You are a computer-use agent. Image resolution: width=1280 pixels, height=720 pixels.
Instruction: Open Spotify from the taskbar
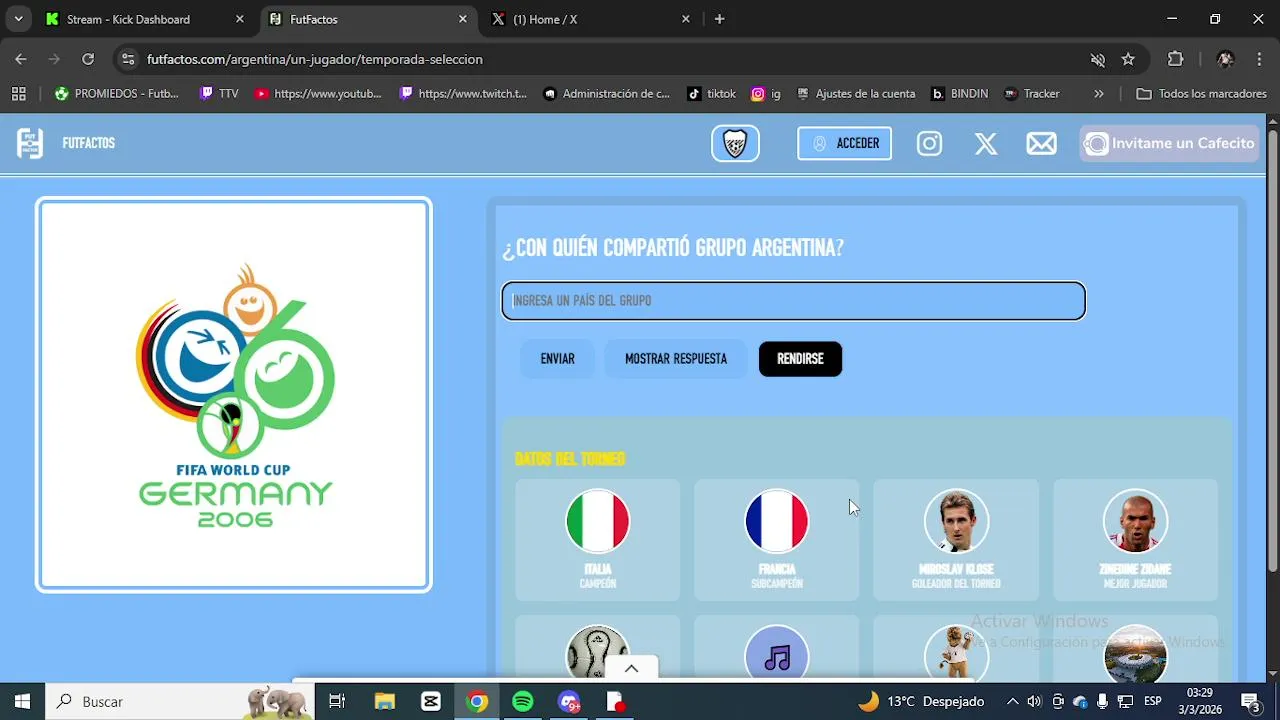click(x=523, y=701)
